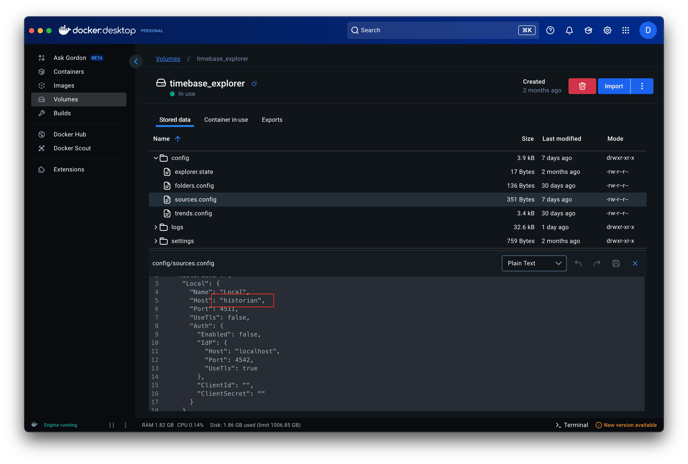Switch to the Container in-use tab
The width and height of the screenshot is (688, 464).
(x=226, y=120)
